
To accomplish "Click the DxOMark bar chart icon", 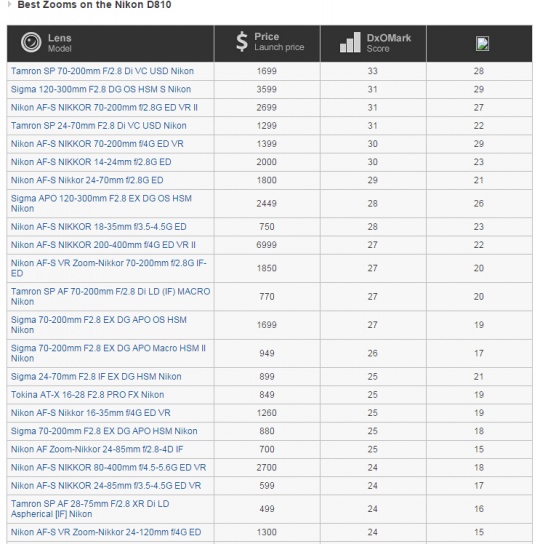I will (350, 42).
